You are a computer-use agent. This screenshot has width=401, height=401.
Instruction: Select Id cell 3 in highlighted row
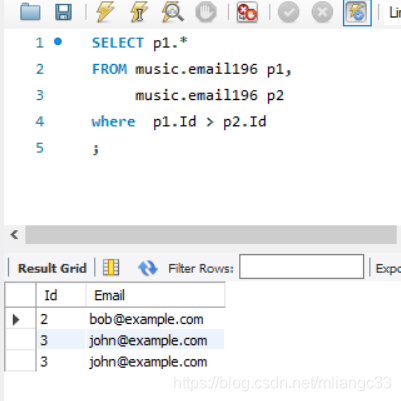[x=61, y=340]
